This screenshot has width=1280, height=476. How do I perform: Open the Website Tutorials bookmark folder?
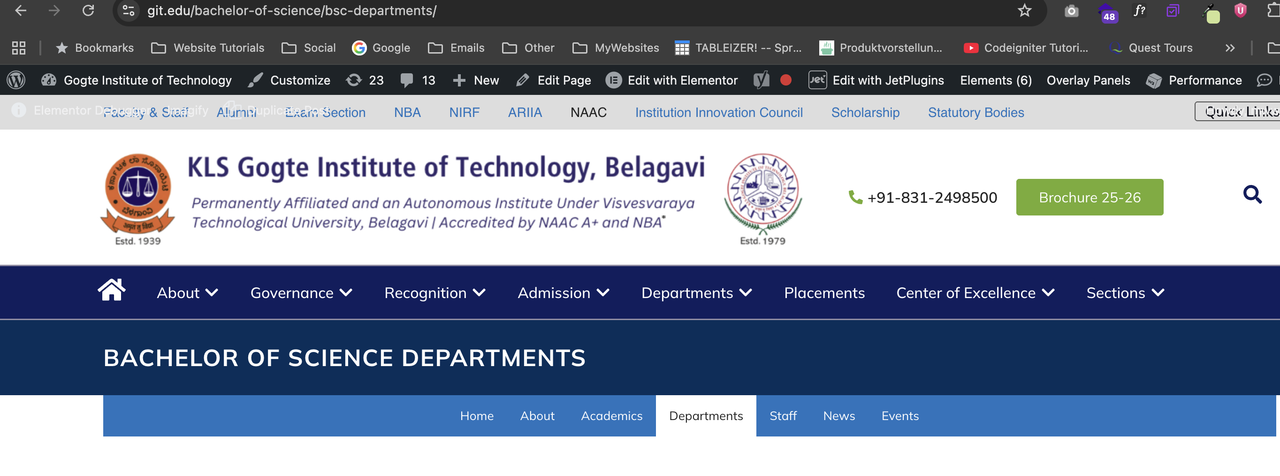click(208, 47)
